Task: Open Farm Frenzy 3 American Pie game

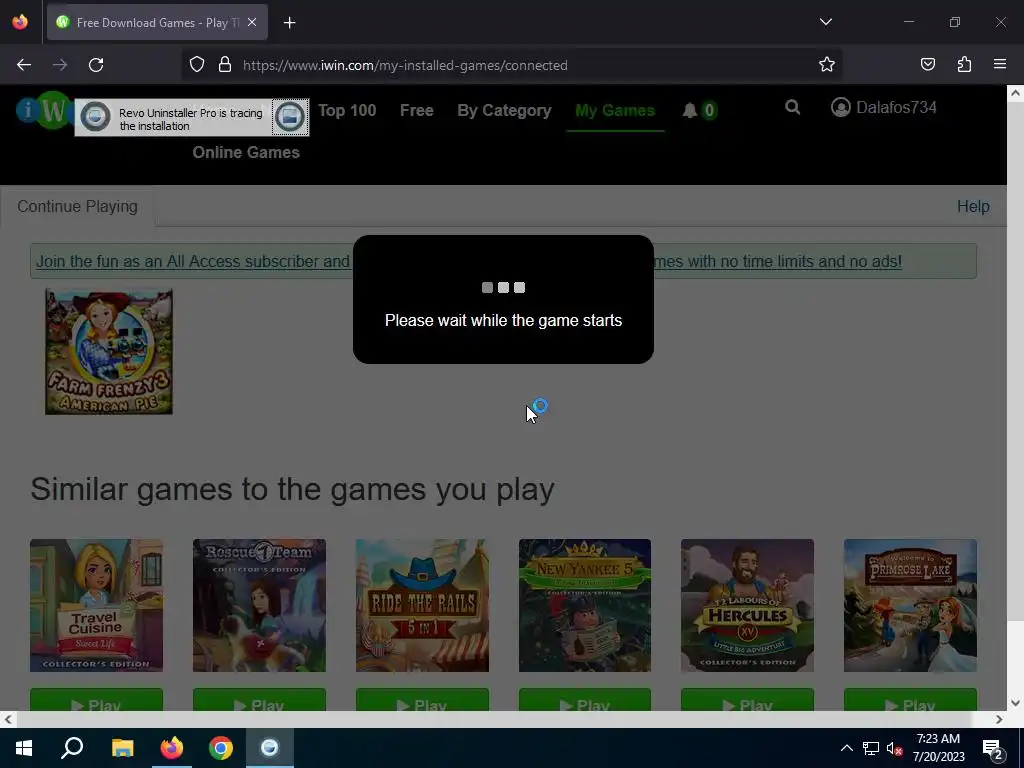Action: 109,351
